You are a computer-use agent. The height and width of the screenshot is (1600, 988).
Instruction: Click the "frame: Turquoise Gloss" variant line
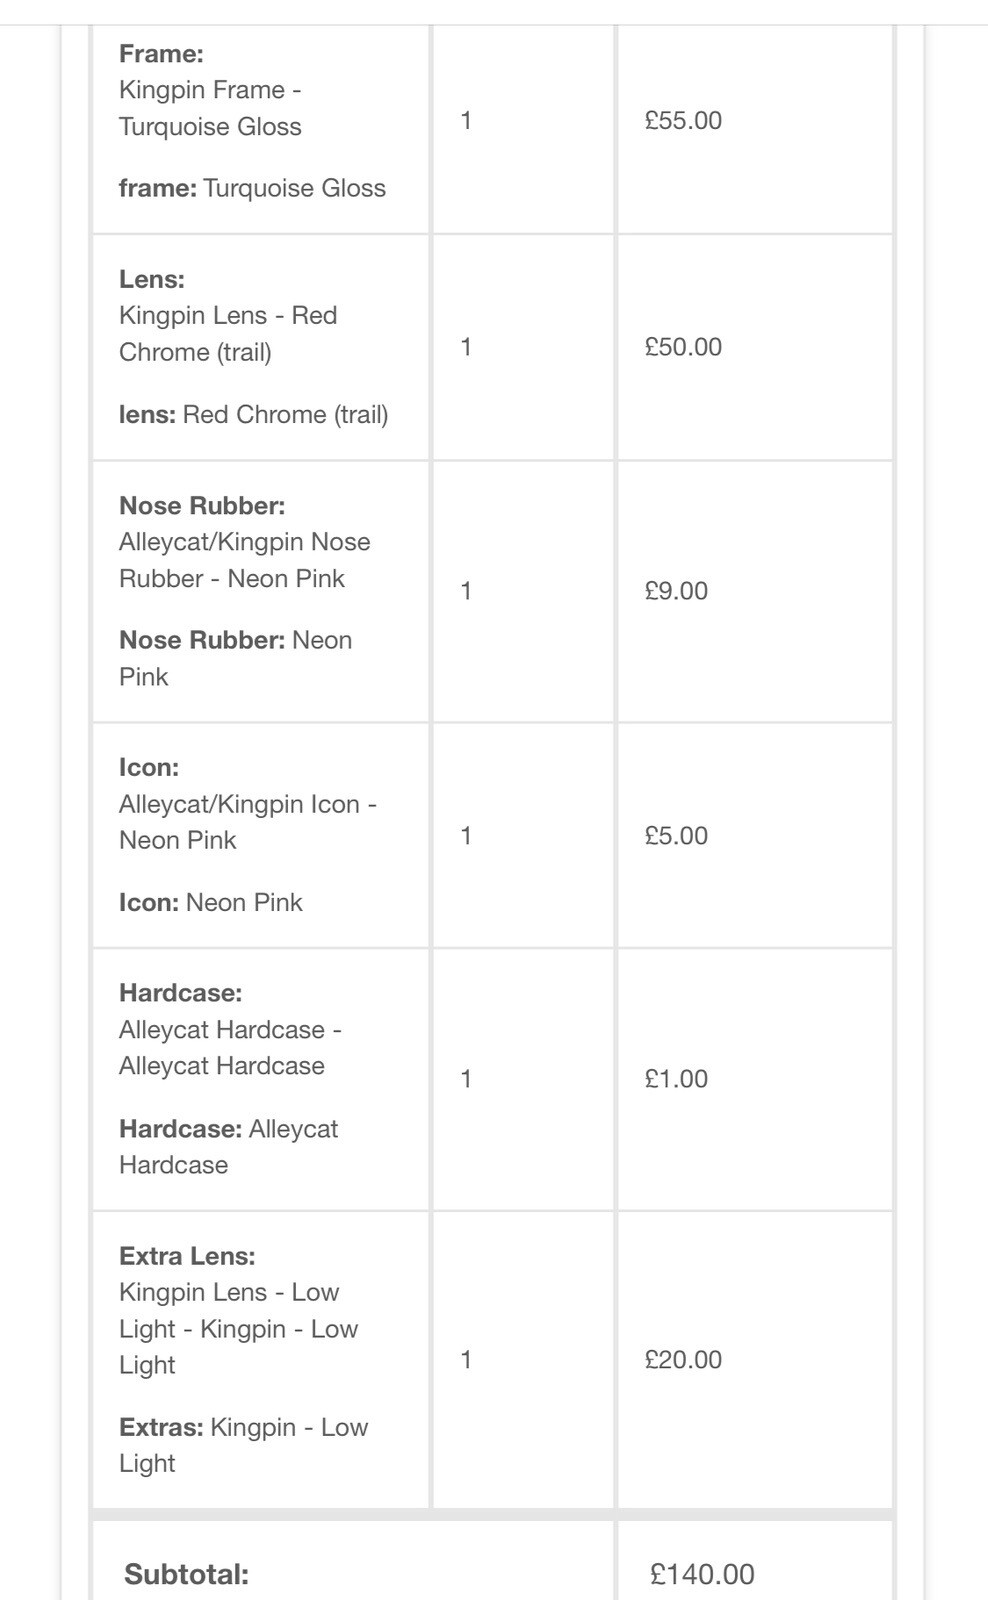252,188
